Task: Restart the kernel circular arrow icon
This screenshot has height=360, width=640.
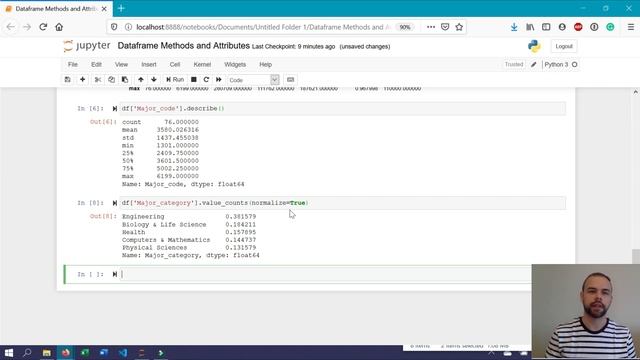Action: (x=206, y=80)
